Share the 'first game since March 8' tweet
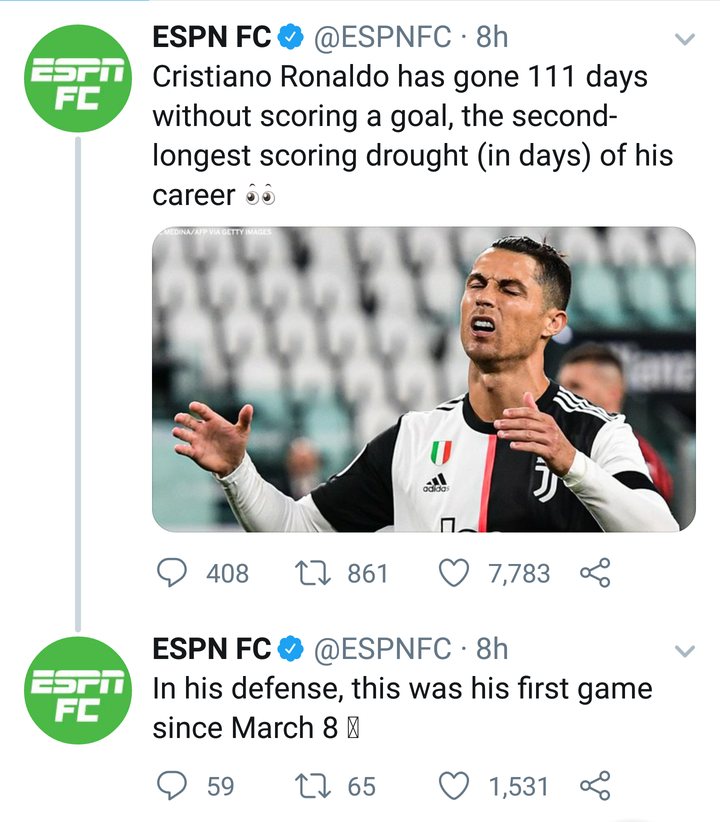 [x=594, y=786]
